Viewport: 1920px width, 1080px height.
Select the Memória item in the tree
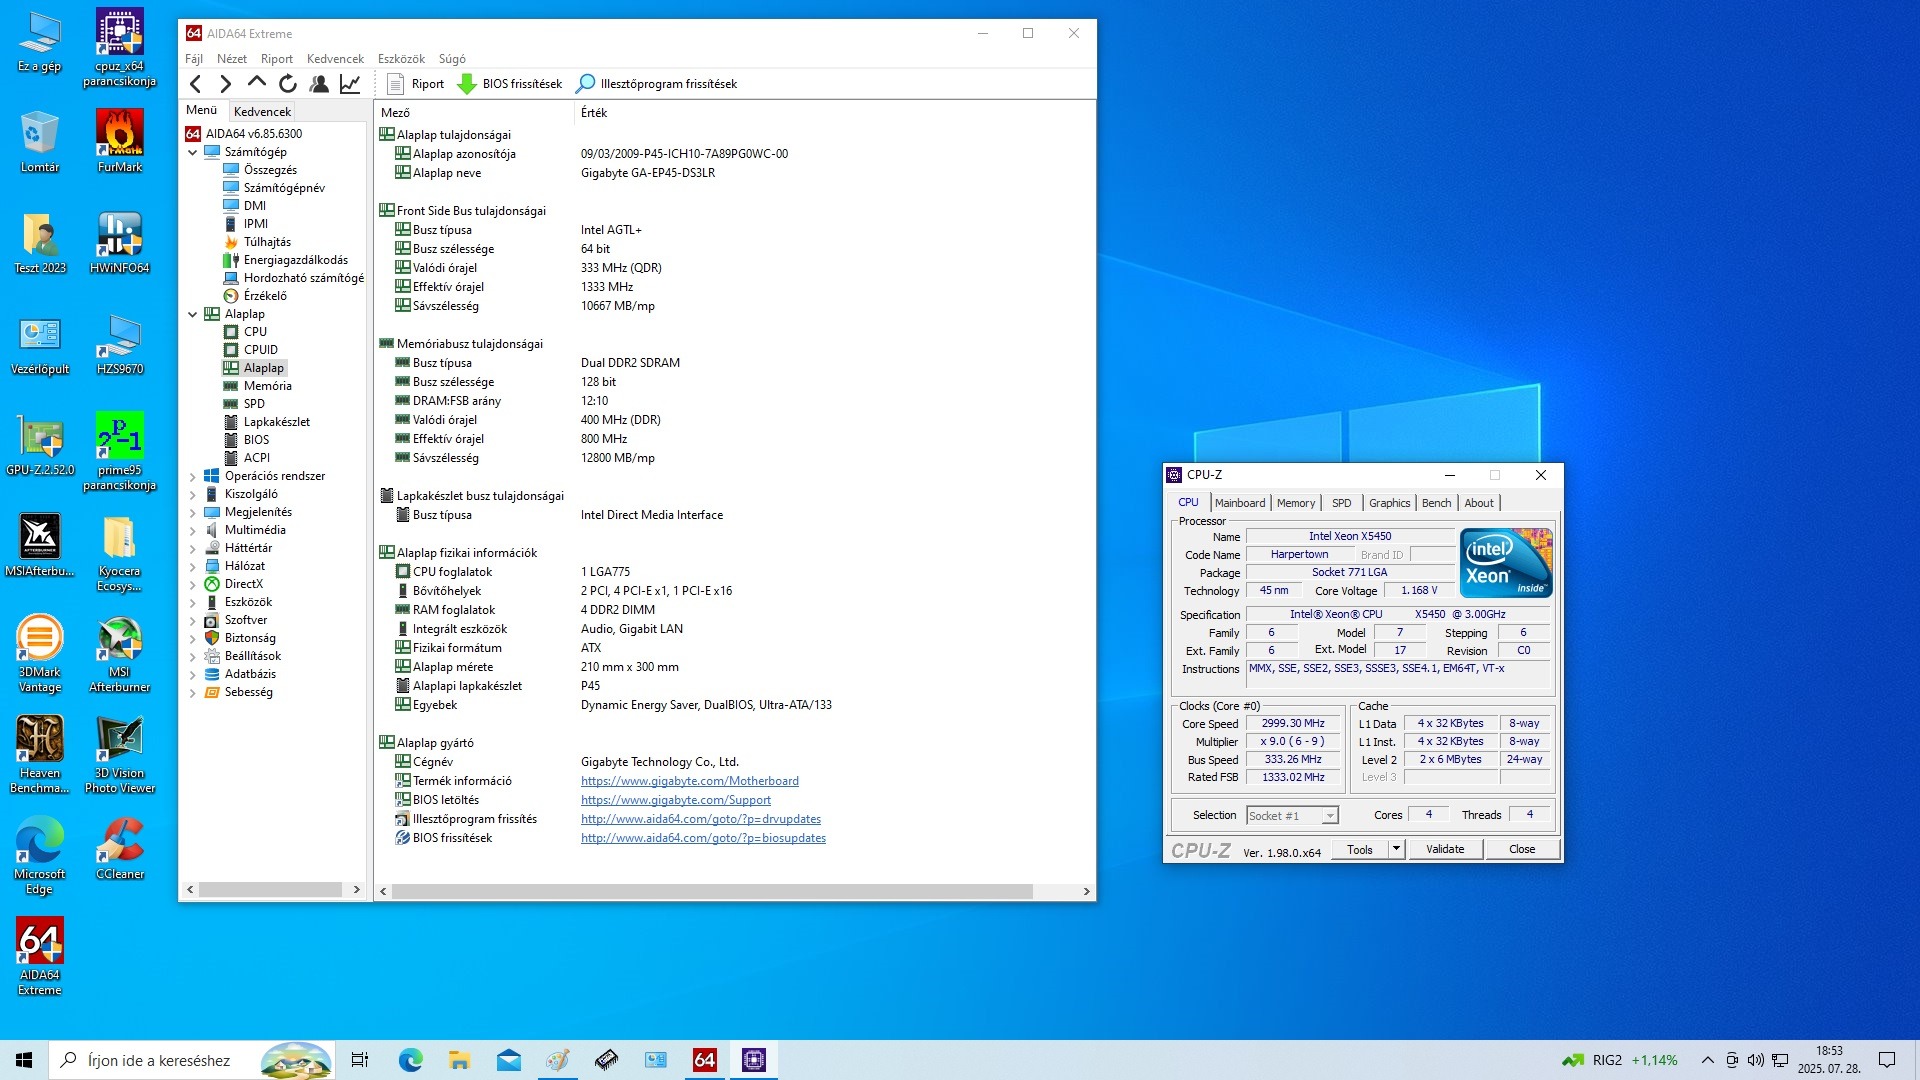(267, 386)
